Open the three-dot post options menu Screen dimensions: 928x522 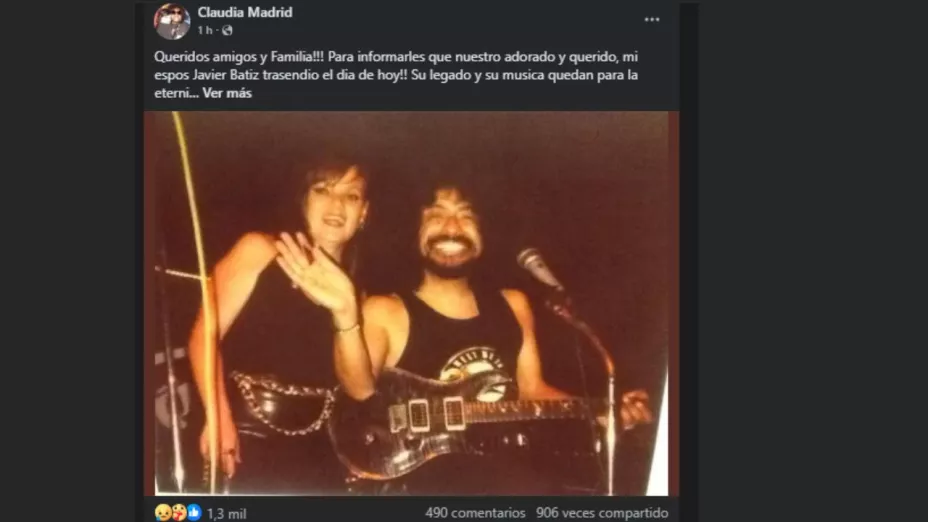pyautogui.click(x=652, y=20)
